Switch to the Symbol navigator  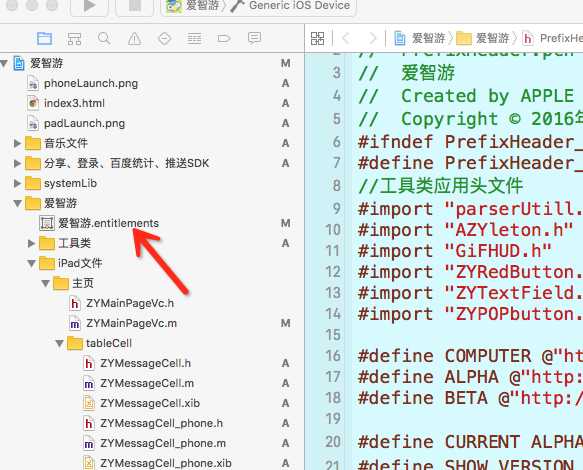coord(74,38)
